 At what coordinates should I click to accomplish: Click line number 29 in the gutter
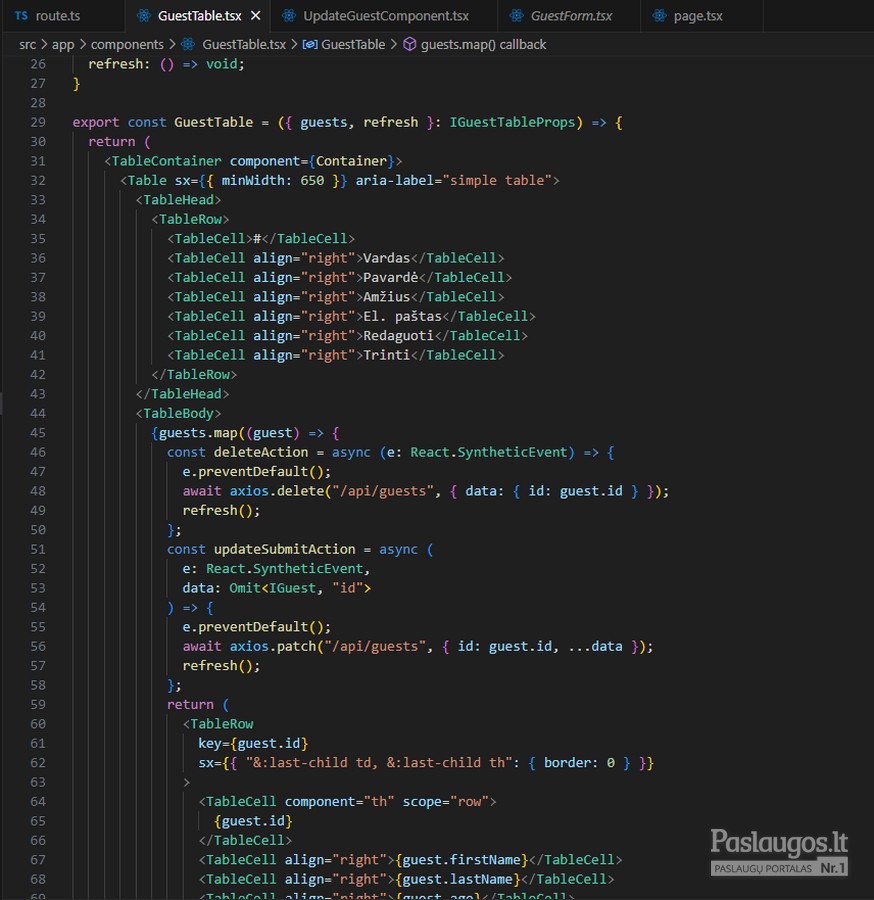coord(38,122)
